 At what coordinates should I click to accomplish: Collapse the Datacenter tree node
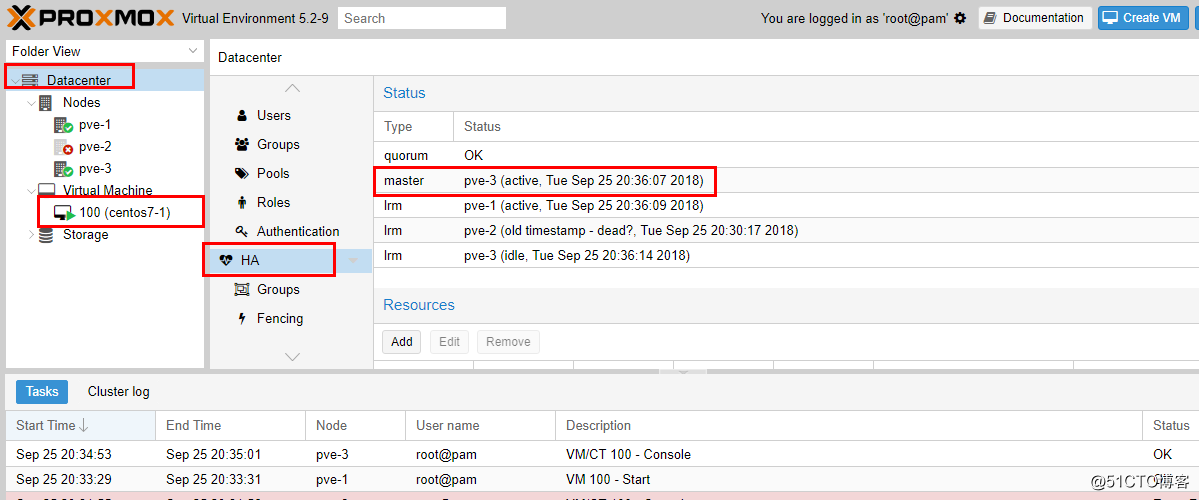coord(15,81)
